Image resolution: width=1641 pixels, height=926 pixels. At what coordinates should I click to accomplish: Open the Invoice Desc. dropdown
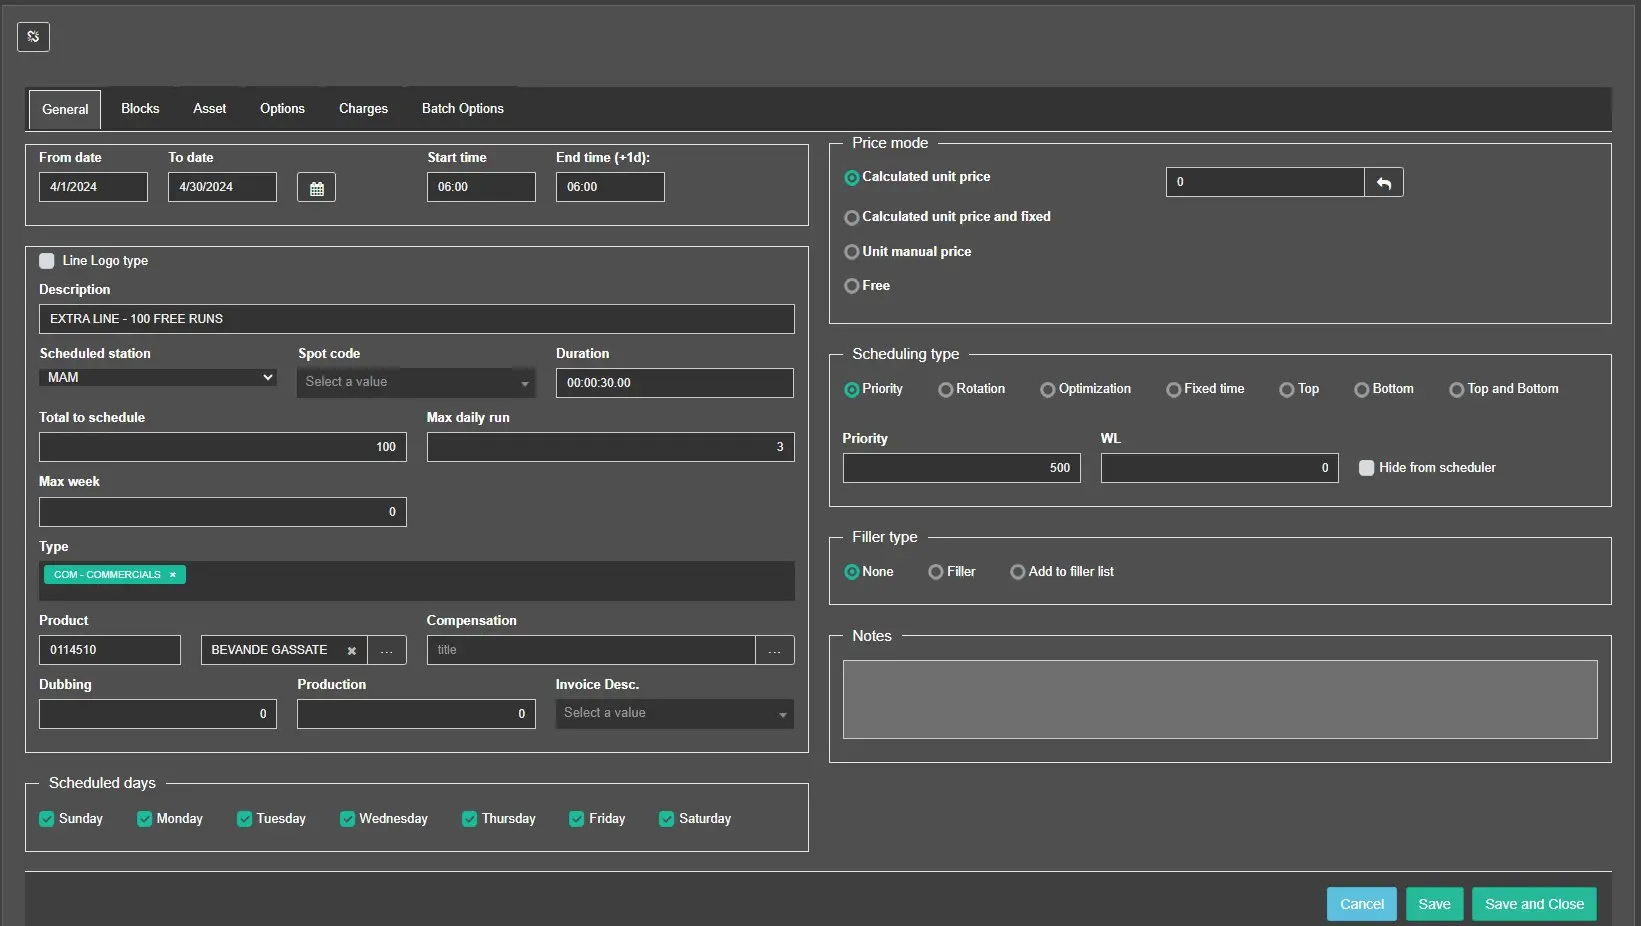tap(674, 714)
